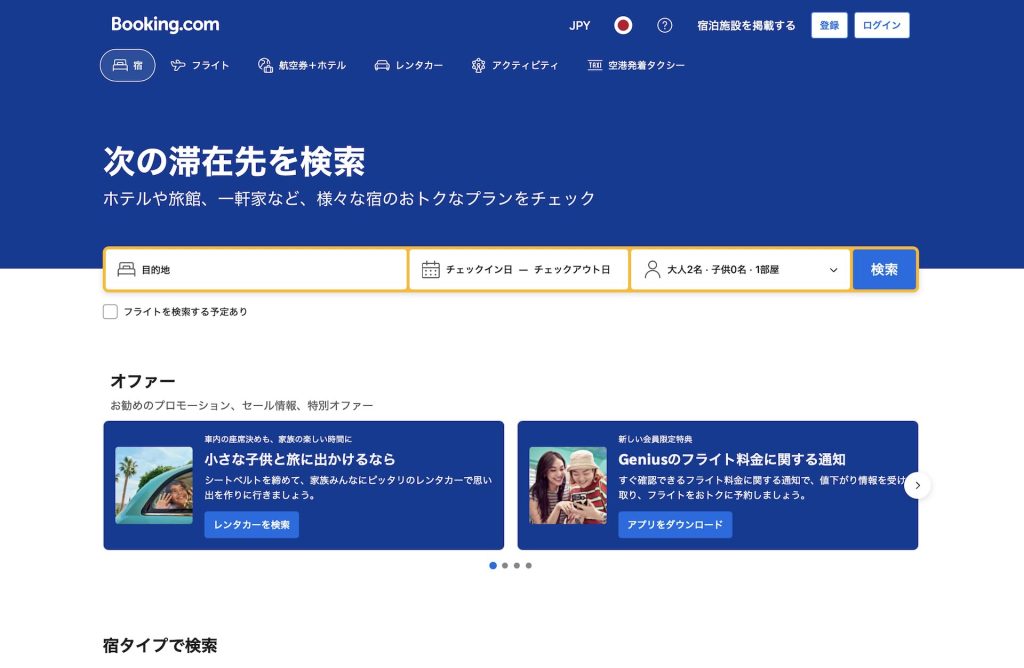This screenshot has width=1024, height=668.
Task: Click the アプリをダウンロード button
Action: point(675,525)
